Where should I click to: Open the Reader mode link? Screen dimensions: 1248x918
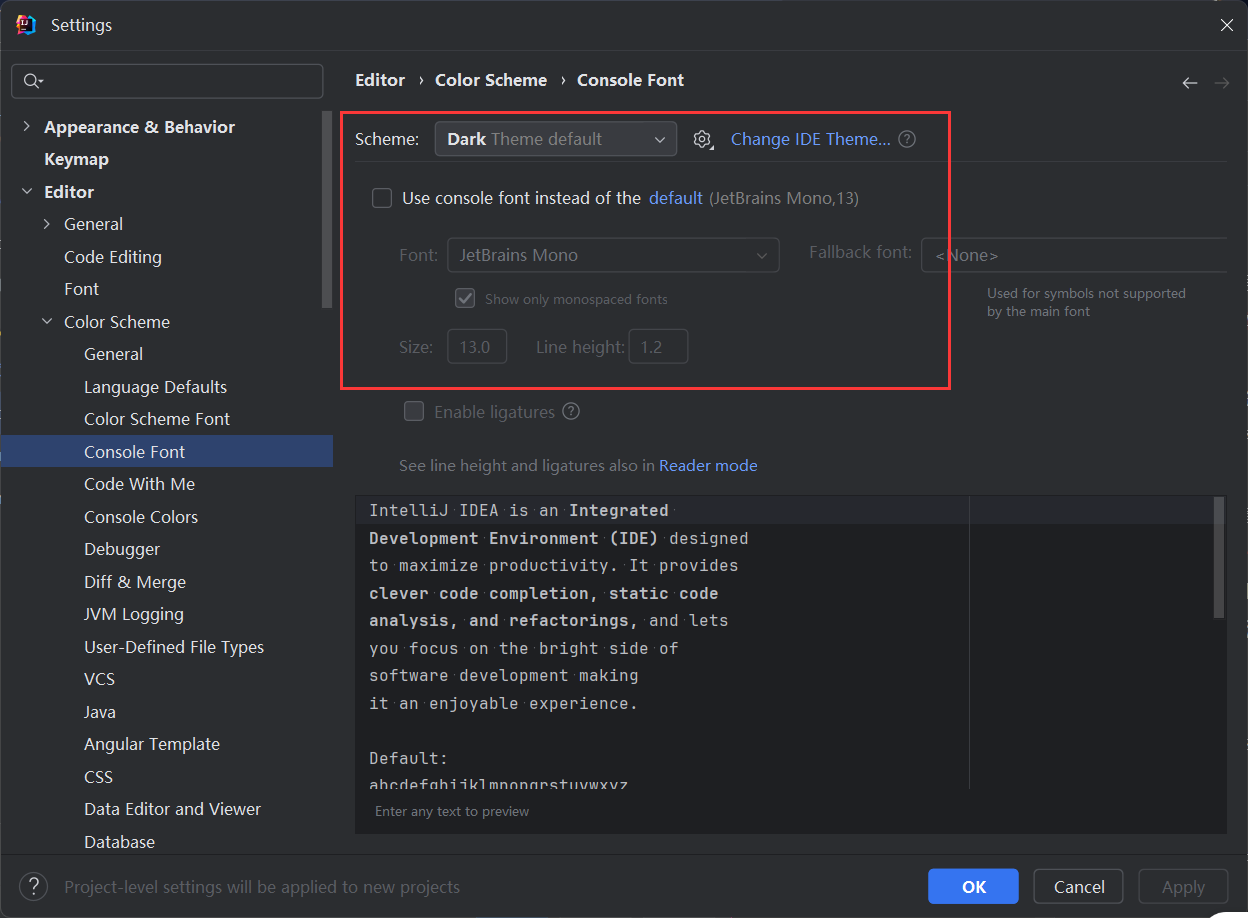coord(708,465)
